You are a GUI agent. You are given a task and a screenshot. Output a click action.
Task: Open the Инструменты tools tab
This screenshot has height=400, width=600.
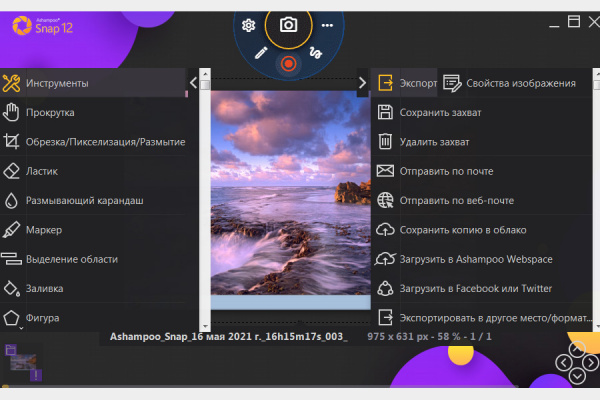pos(93,83)
